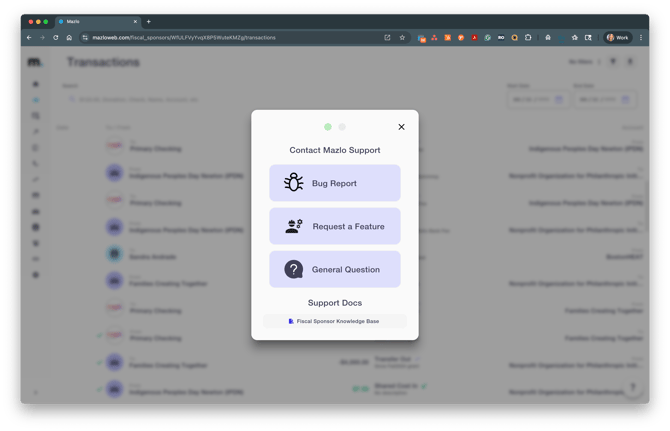Select the General Question option
Screen dimensions: 670x431
(335, 269)
